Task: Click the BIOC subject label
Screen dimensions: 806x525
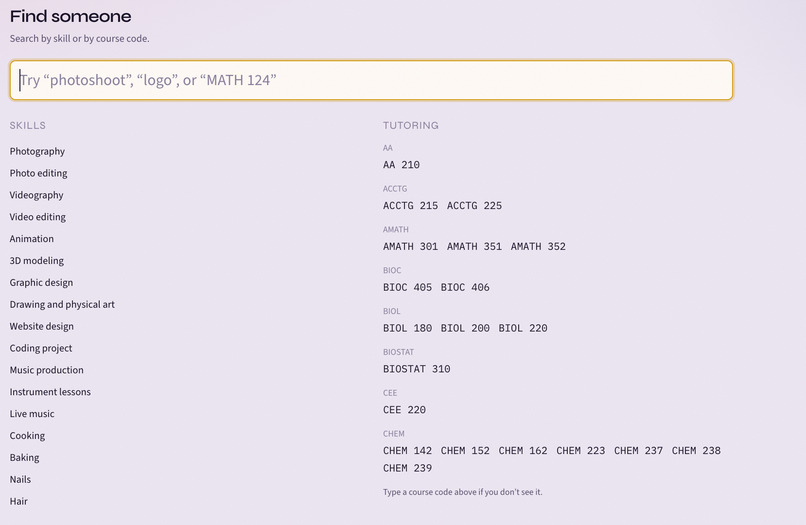Action: (x=392, y=270)
